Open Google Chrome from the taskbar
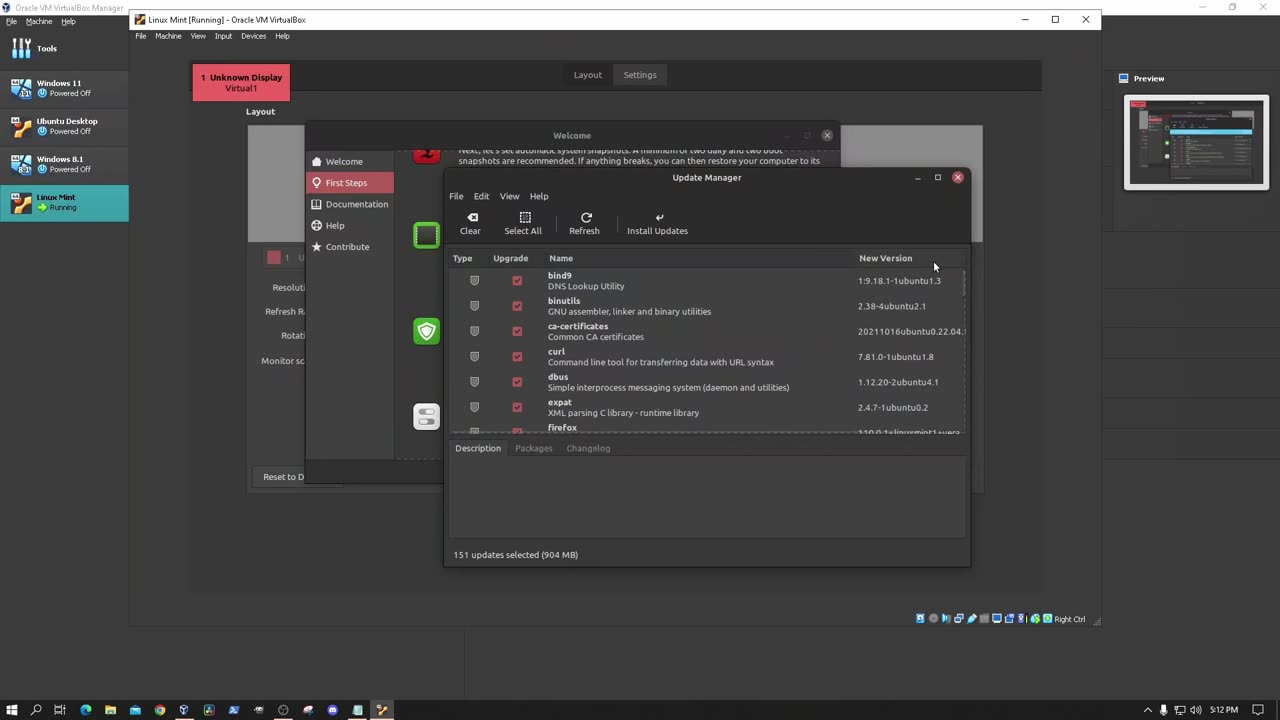 click(x=160, y=710)
